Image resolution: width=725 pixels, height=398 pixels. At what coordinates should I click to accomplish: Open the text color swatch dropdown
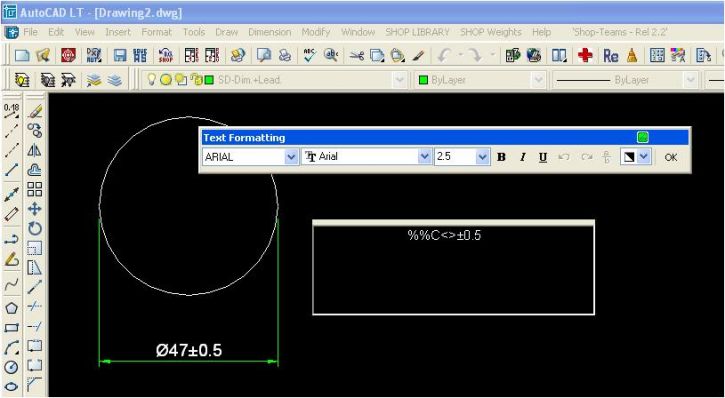coord(644,157)
